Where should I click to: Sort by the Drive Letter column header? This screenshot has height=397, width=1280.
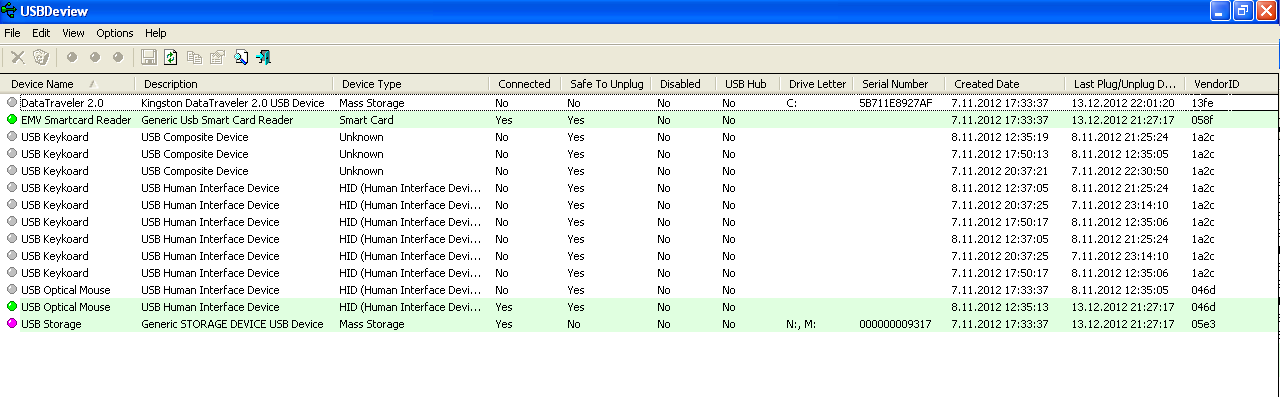(816, 84)
